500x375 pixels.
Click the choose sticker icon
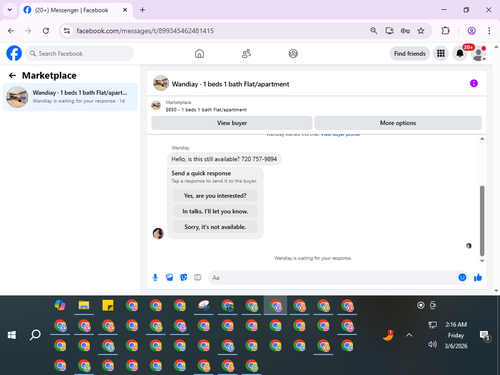pyautogui.click(x=184, y=277)
